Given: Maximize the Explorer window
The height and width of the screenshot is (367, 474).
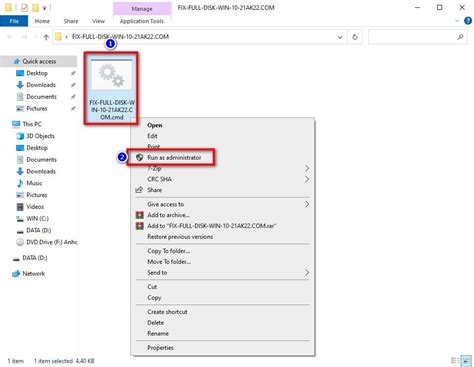Looking at the screenshot, I should 440,7.
